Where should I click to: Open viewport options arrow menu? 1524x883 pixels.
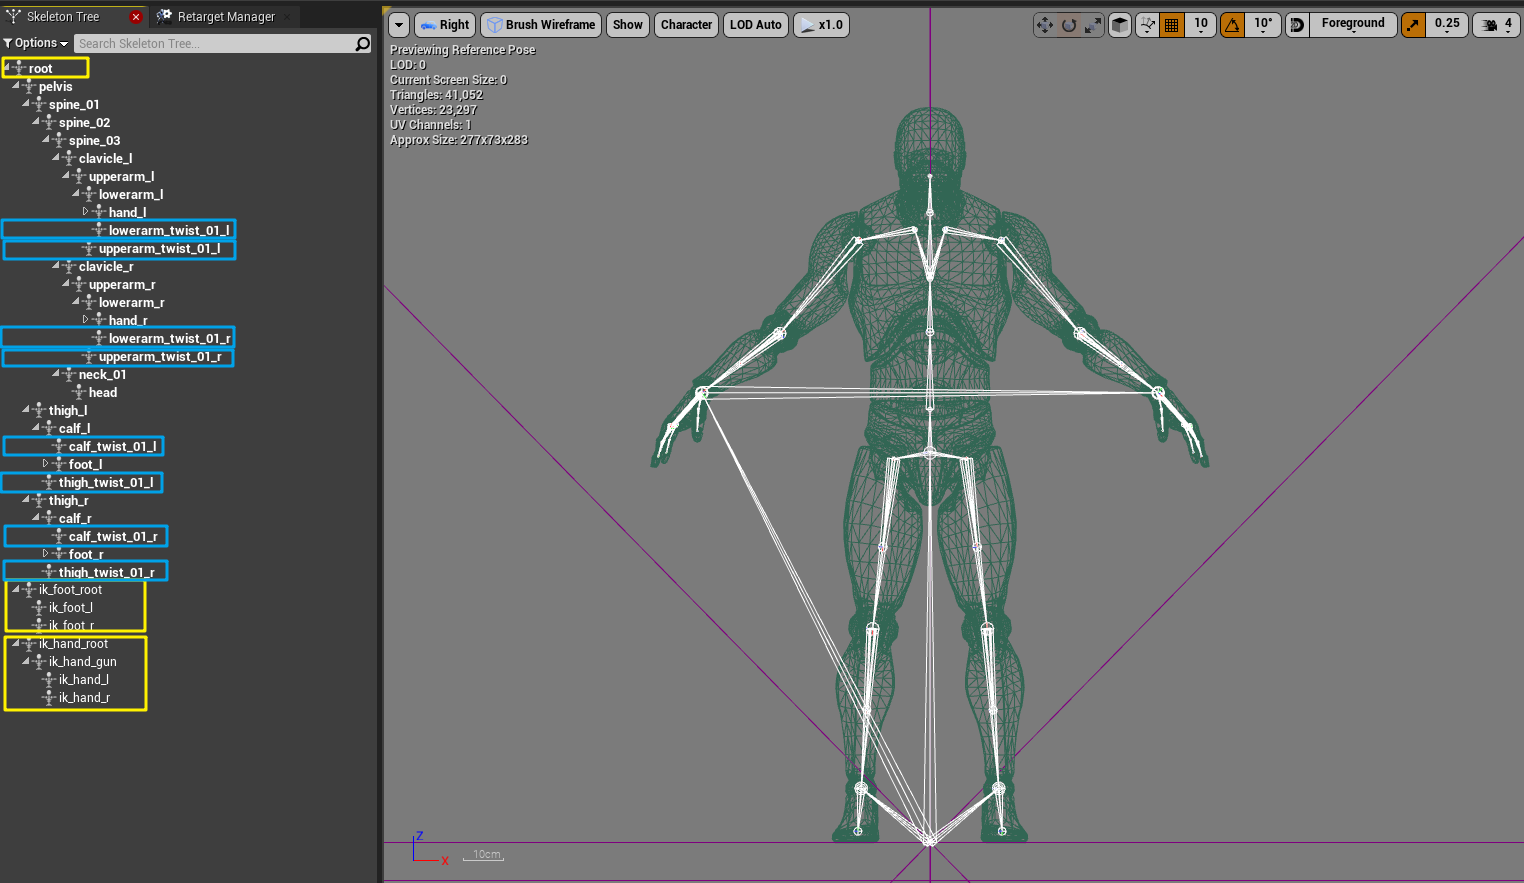(x=399, y=25)
